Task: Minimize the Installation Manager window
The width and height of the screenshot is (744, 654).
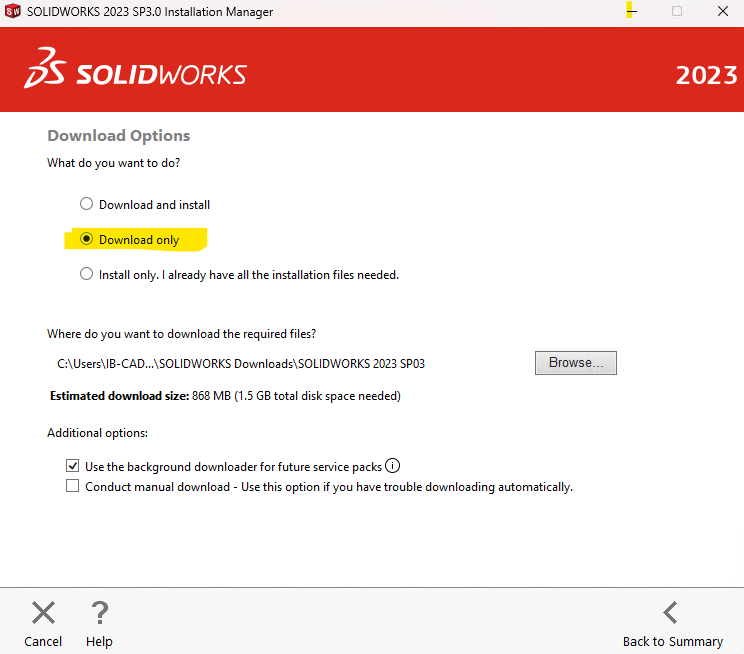Action: coord(631,11)
